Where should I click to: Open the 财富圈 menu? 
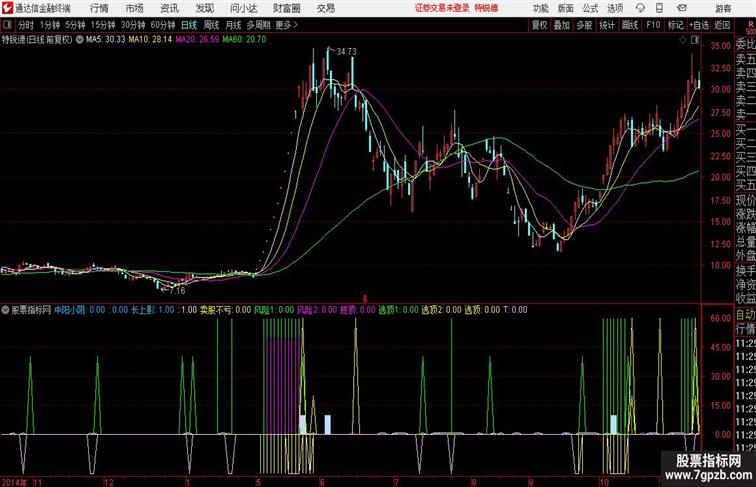tap(287, 8)
